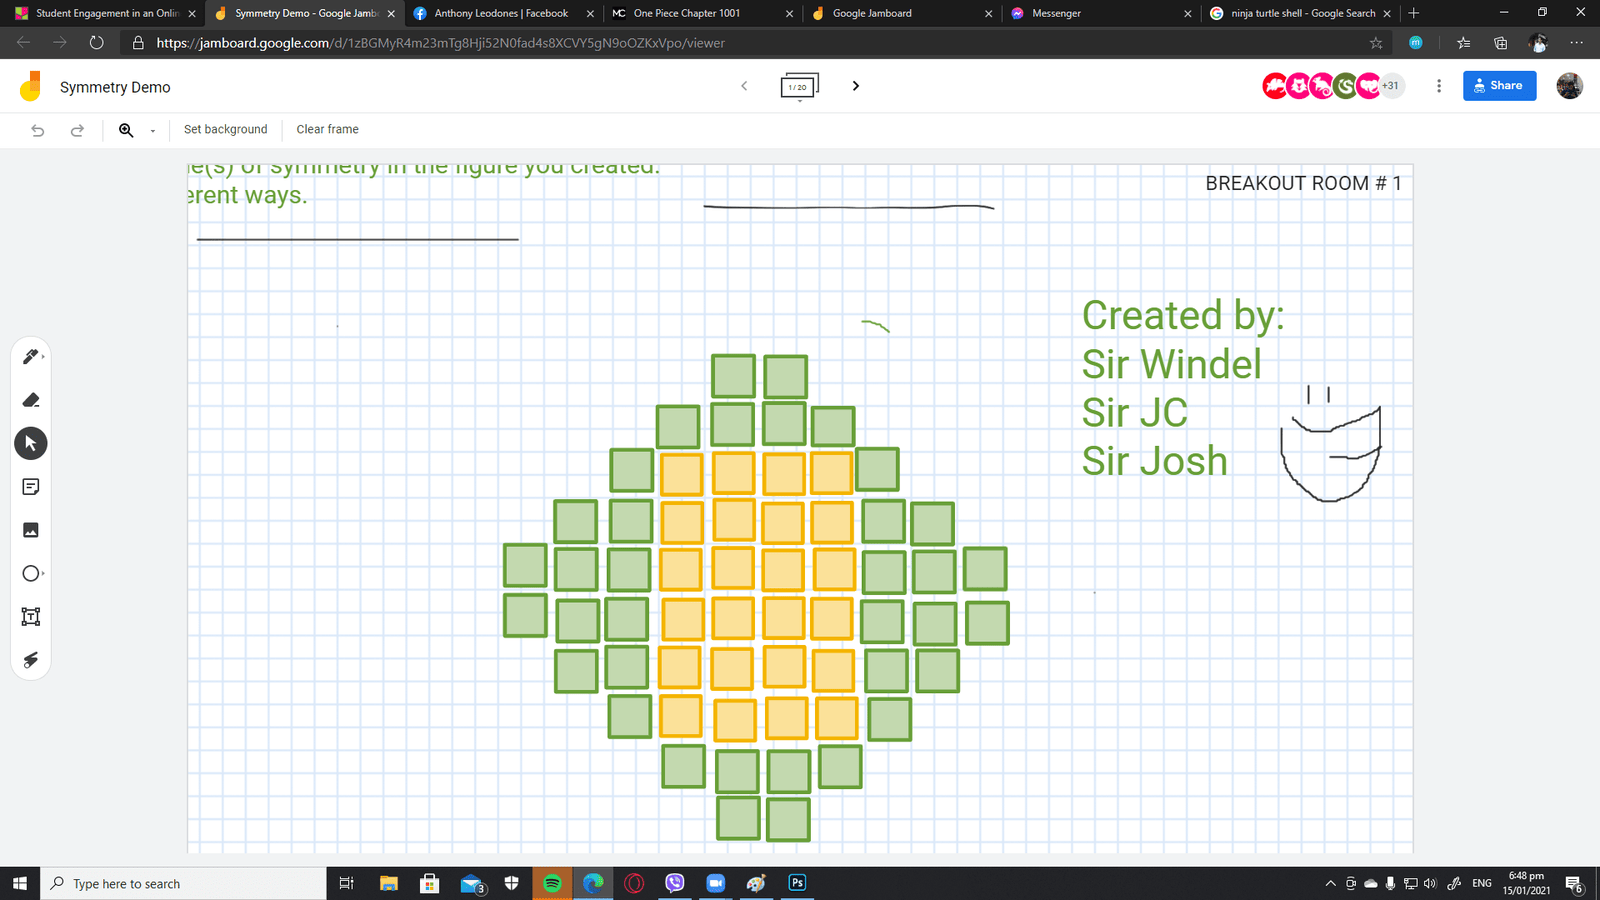Click Set background
Image resolution: width=1600 pixels, height=900 pixels.
[225, 130]
